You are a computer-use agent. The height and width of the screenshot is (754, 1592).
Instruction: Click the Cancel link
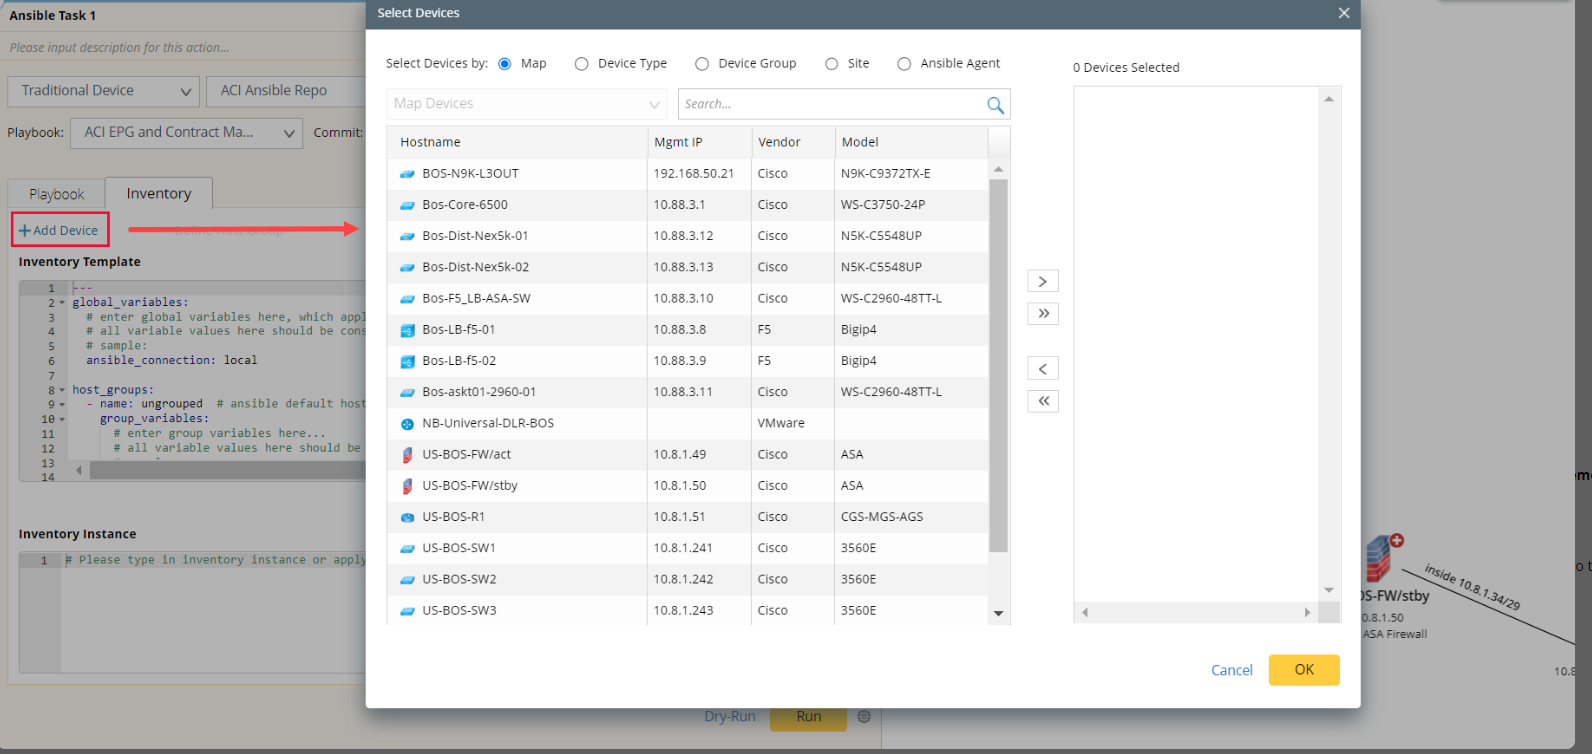click(1231, 670)
